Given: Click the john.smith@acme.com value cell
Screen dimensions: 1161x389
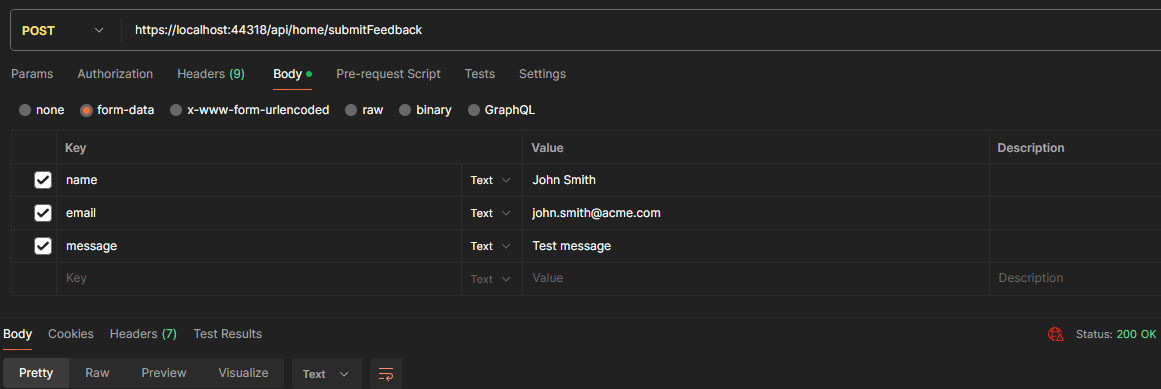Looking at the screenshot, I should pos(756,213).
